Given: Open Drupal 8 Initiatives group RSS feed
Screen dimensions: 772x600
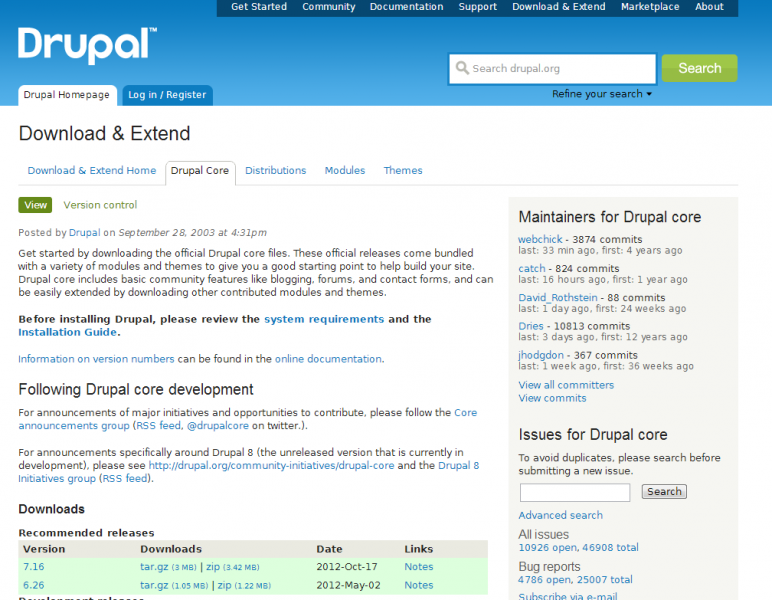Looking at the screenshot, I should pos(125,478).
